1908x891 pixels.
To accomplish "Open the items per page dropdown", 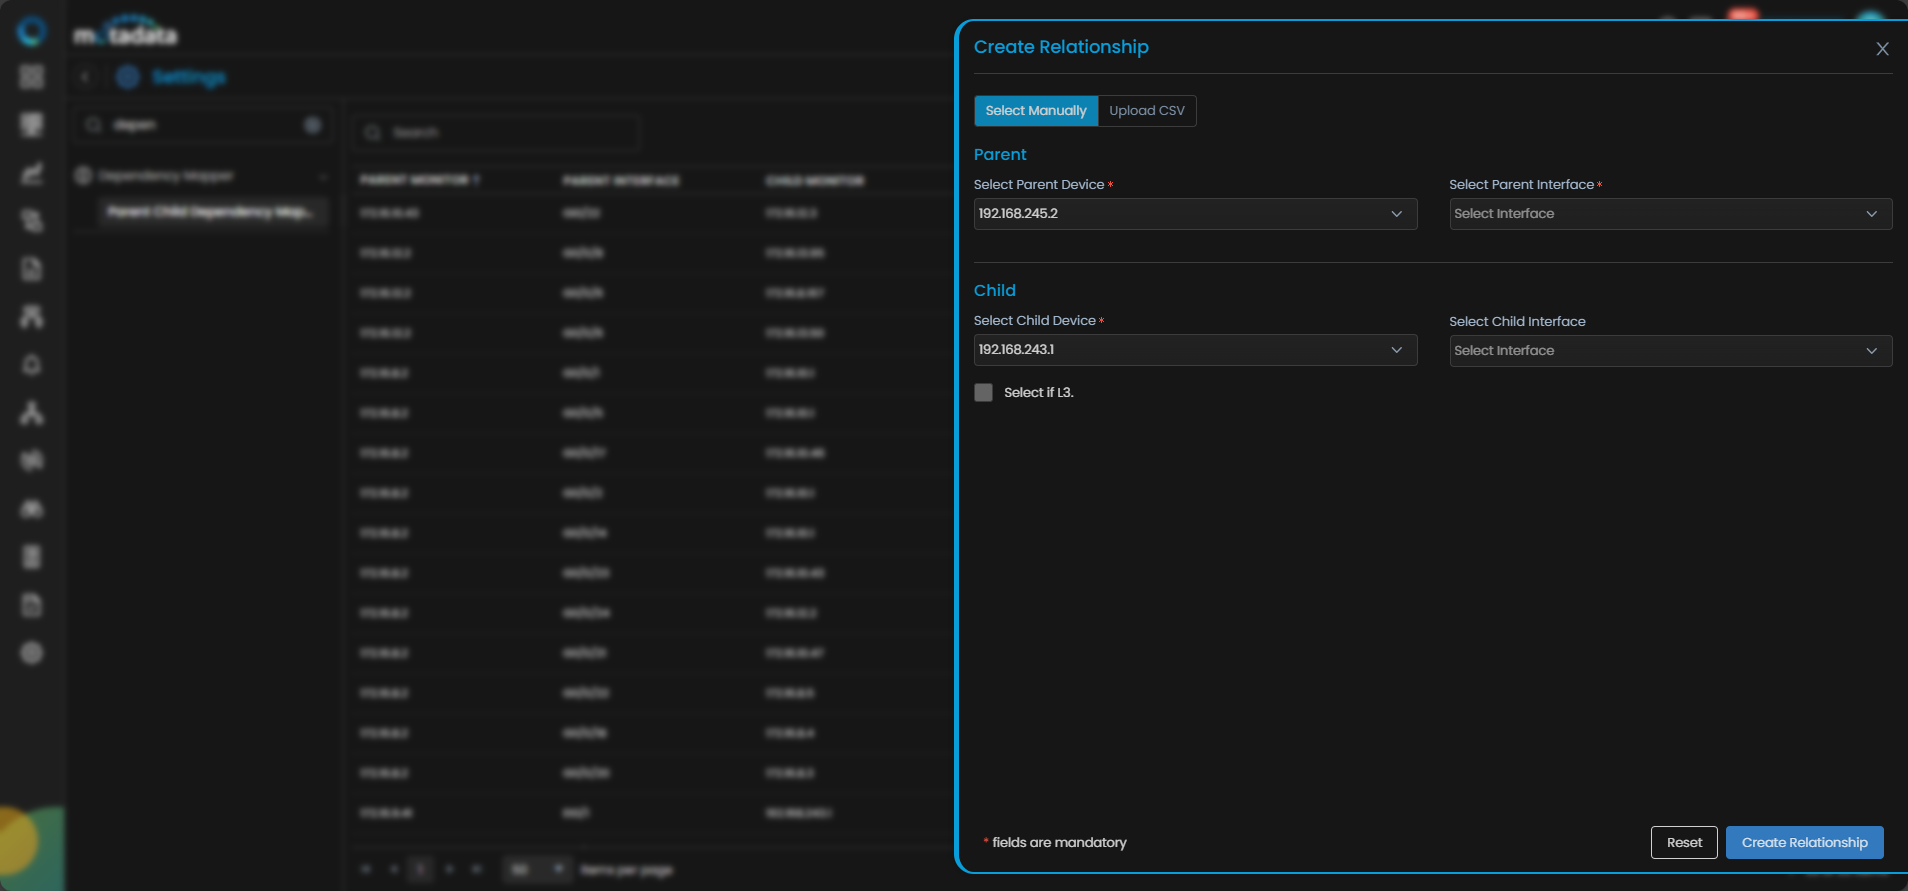I will click(x=536, y=869).
